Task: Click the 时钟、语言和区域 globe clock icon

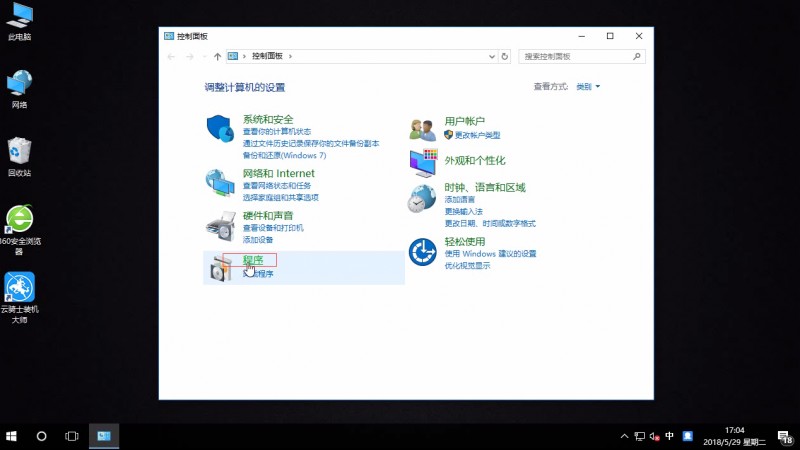Action: point(422,198)
